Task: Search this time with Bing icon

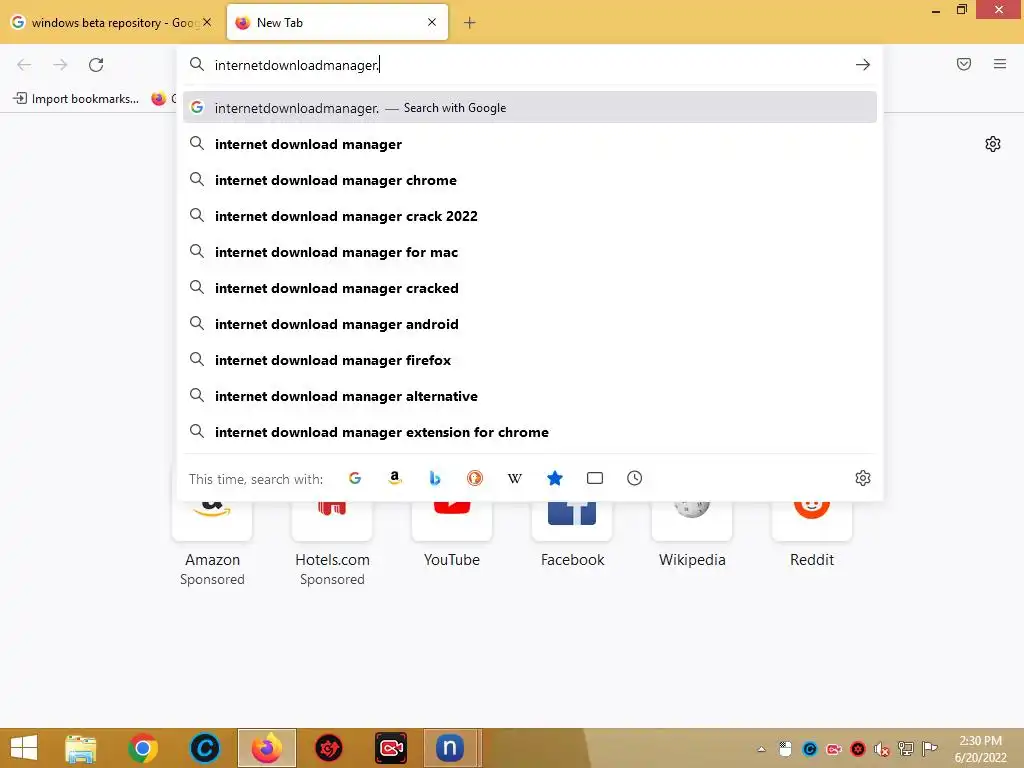Action: pyautogui.click(x=434, y=478)
